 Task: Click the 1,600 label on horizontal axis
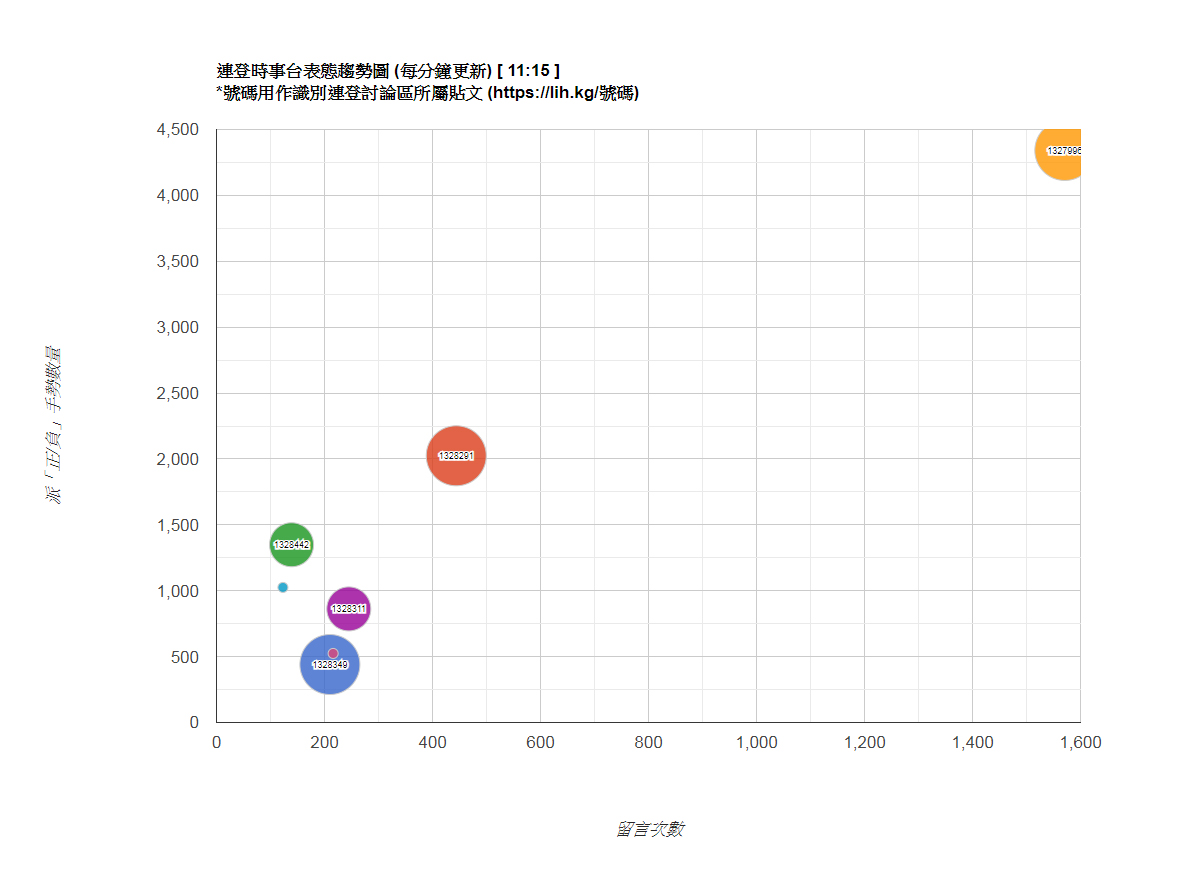coord(1080,743)
